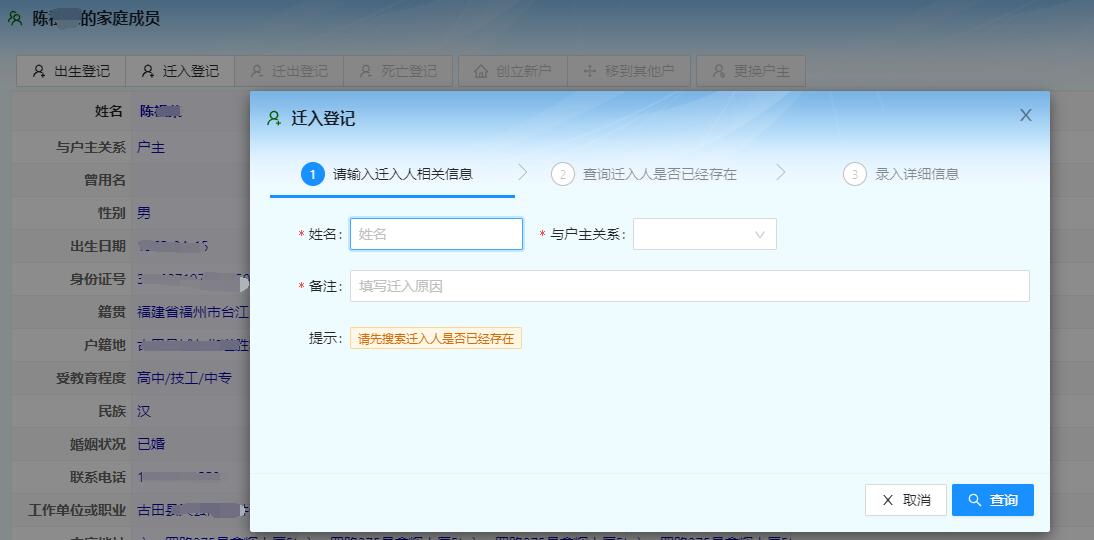Open the 与户主关系 dropdown
Image resolution: width=1094 pixels, height=540 pixels.
pyautogui.click(x=705, y=234)
